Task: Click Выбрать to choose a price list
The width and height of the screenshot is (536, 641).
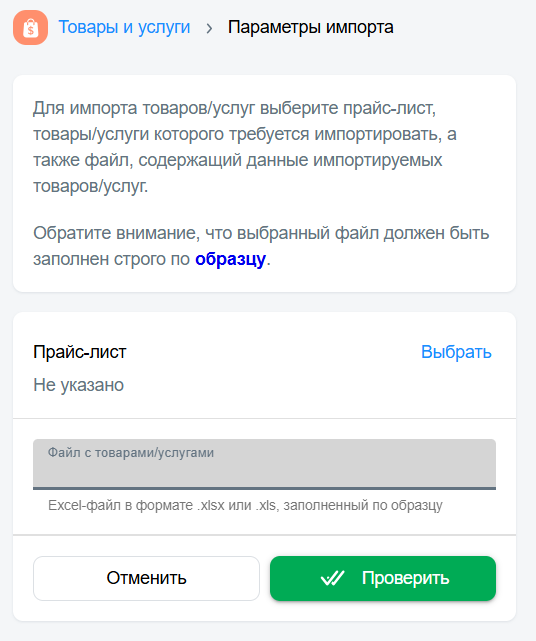Action: 456,352
